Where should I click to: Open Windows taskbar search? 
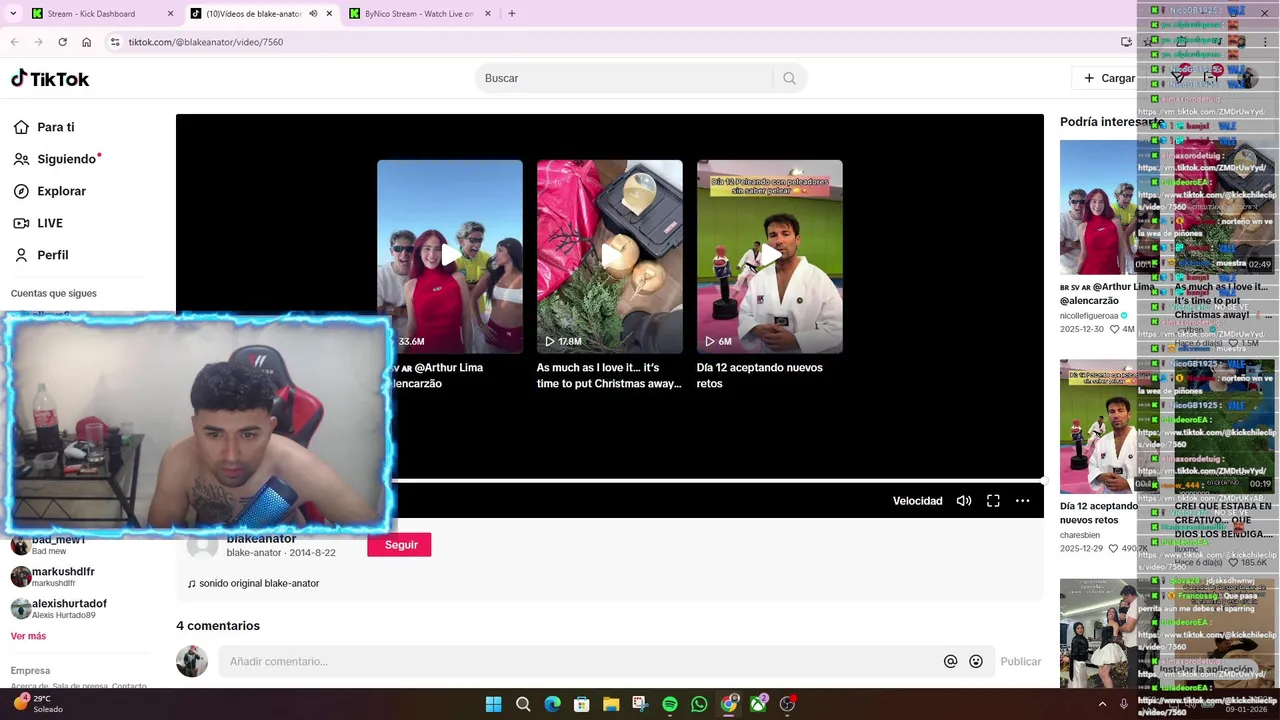coord(523,704)
